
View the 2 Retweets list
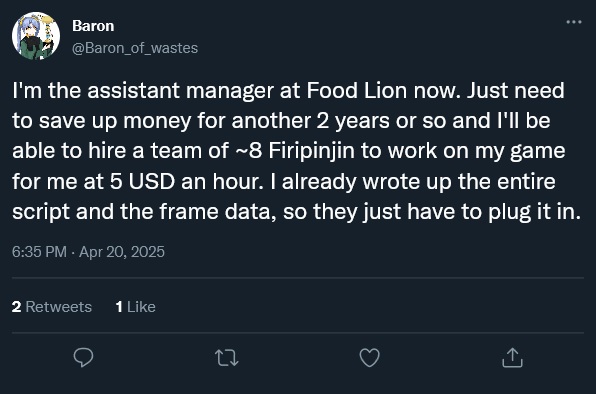tap(52, 307)
